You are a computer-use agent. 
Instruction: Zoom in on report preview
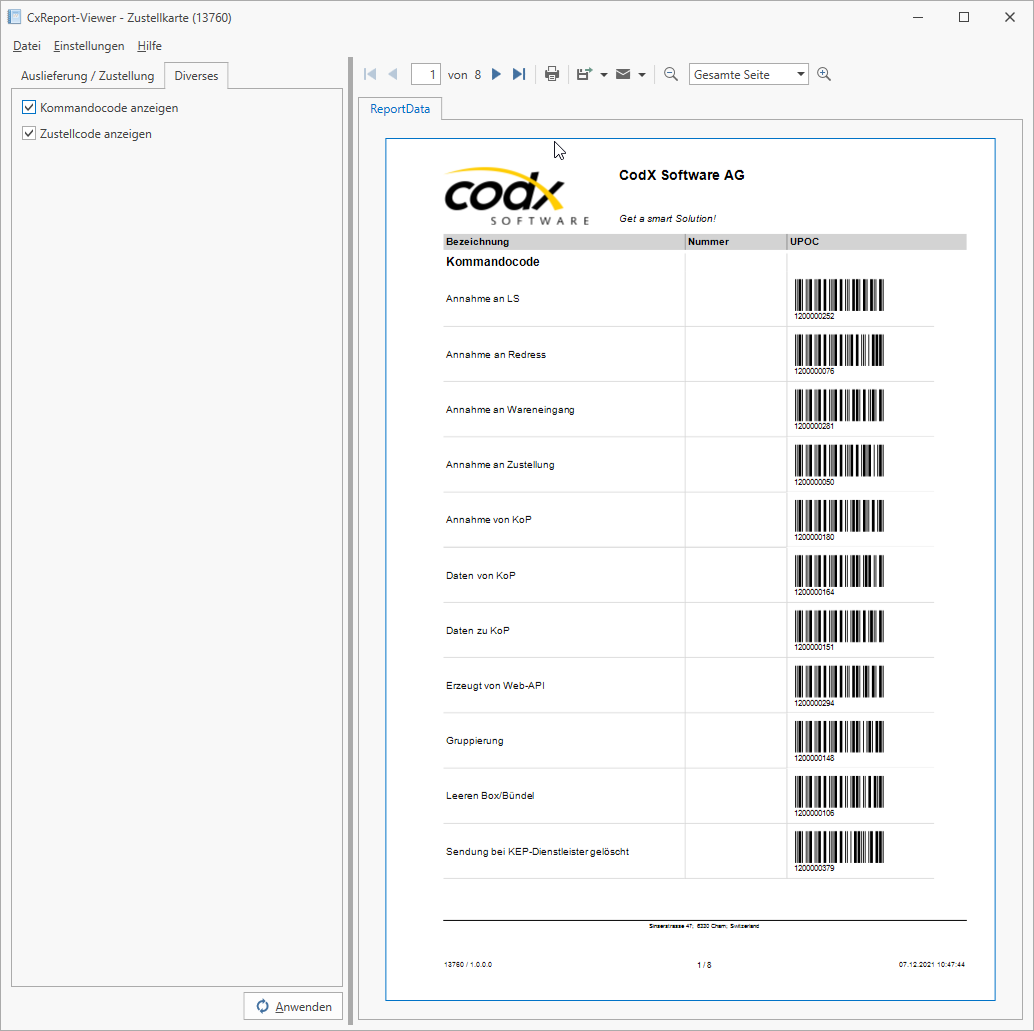[824, 75]
